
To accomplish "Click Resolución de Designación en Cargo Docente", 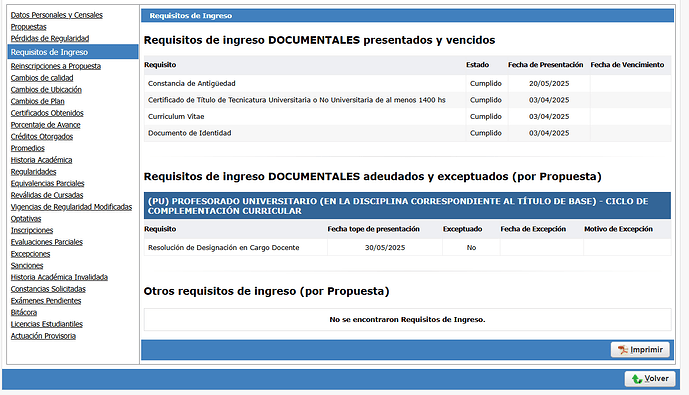I will coord(224,248).
